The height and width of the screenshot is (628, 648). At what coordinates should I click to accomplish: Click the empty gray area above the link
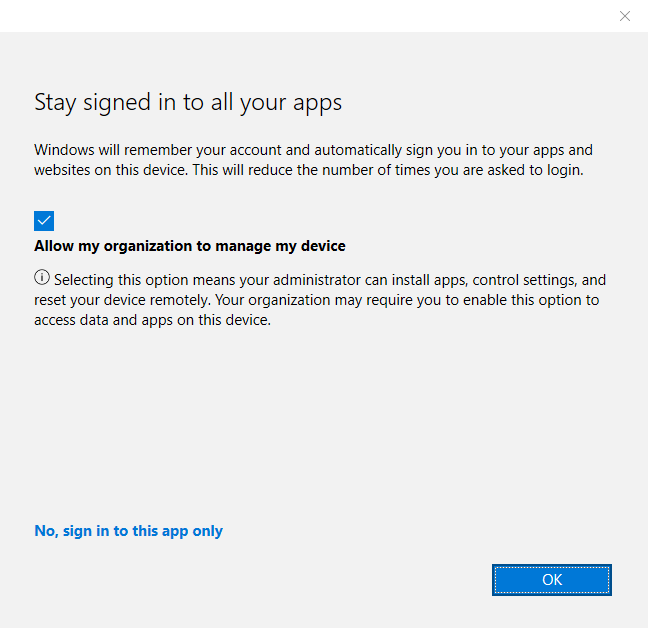tap(300, 430)
